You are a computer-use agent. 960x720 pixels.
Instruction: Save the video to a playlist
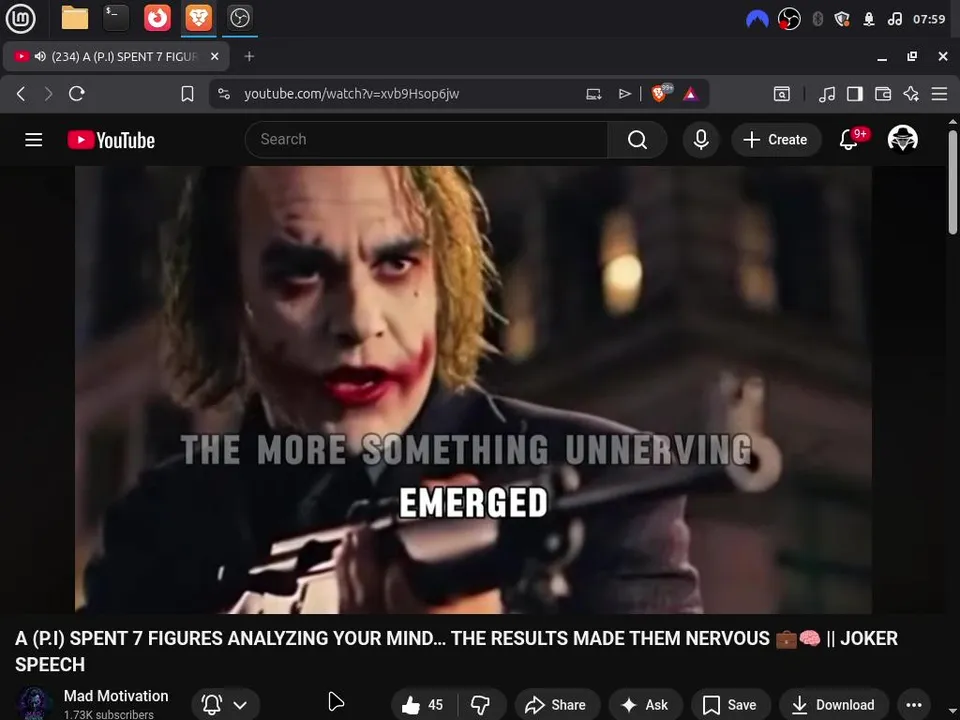[730, 705]
